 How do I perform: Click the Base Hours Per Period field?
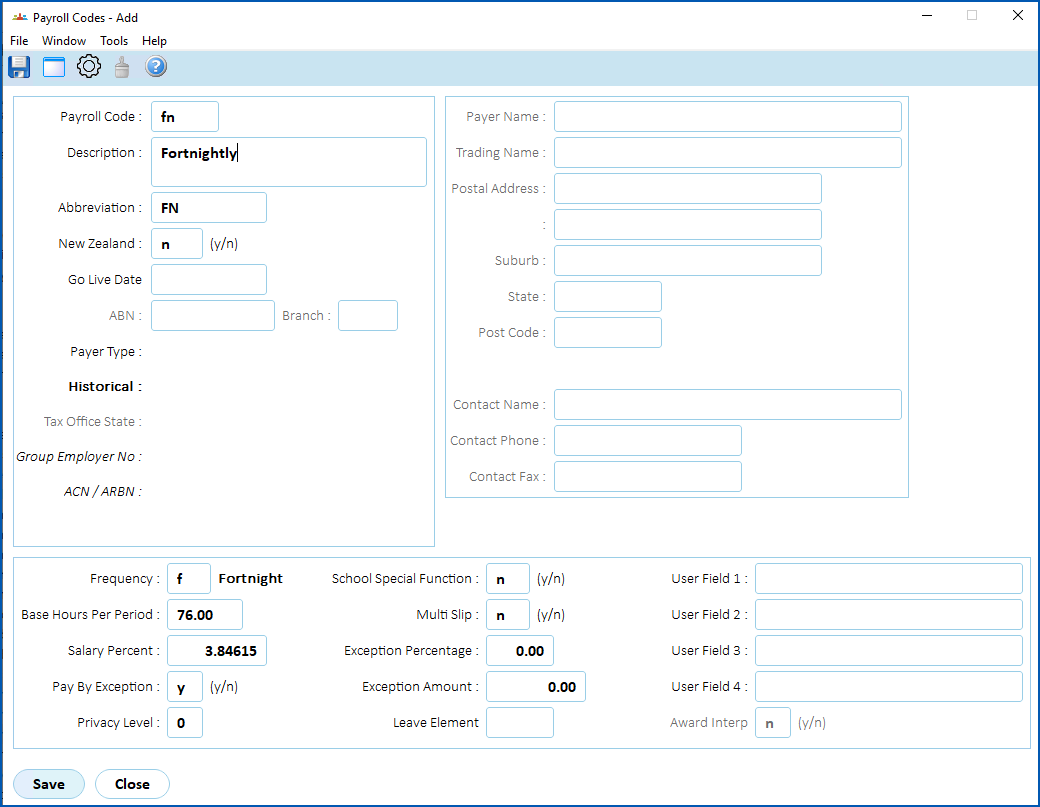pos(205,615)
